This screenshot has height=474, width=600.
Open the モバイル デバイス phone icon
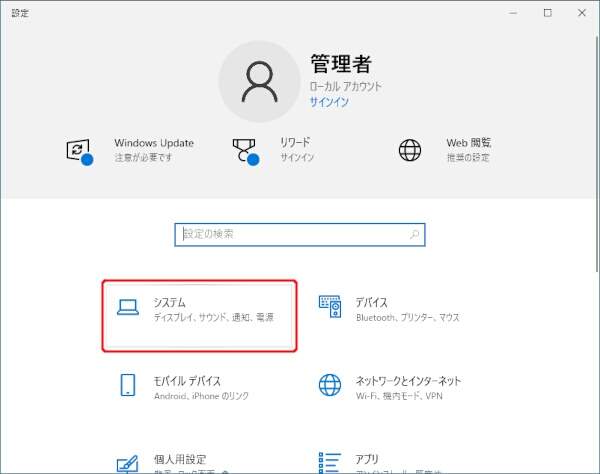pyautogui.click(x=128, y=385)
